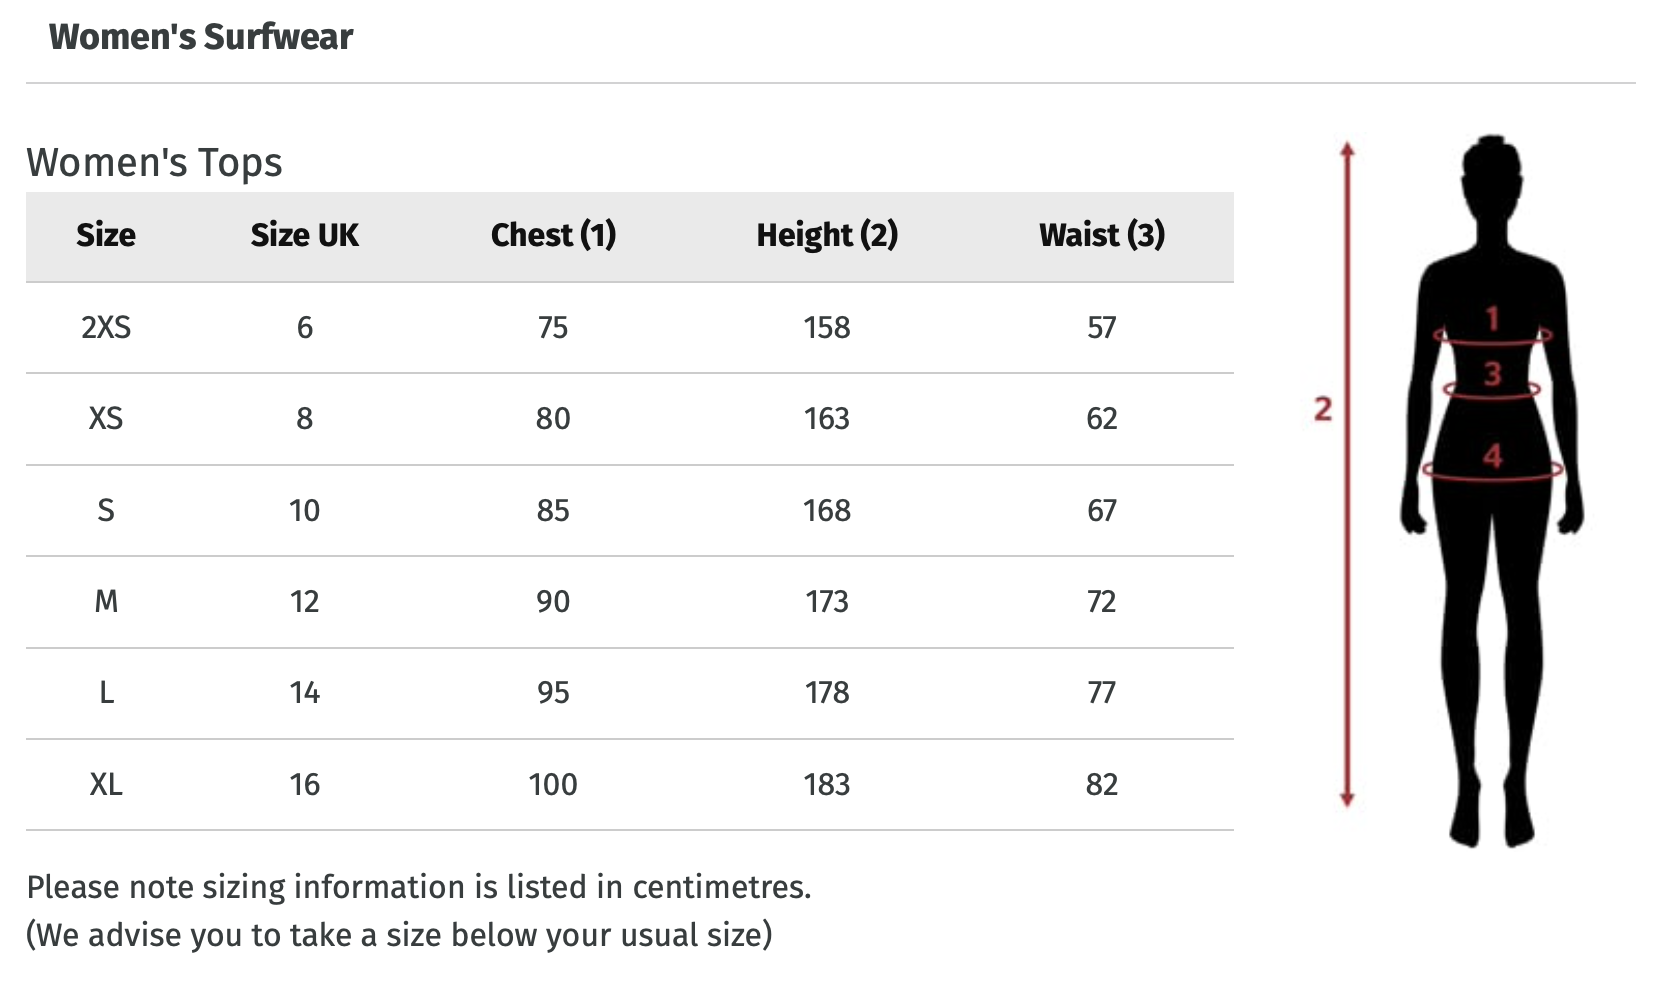Select the Women's Surfwear section heading
This screenshot has height=1000, width=1680.
[x=201, y=37]
